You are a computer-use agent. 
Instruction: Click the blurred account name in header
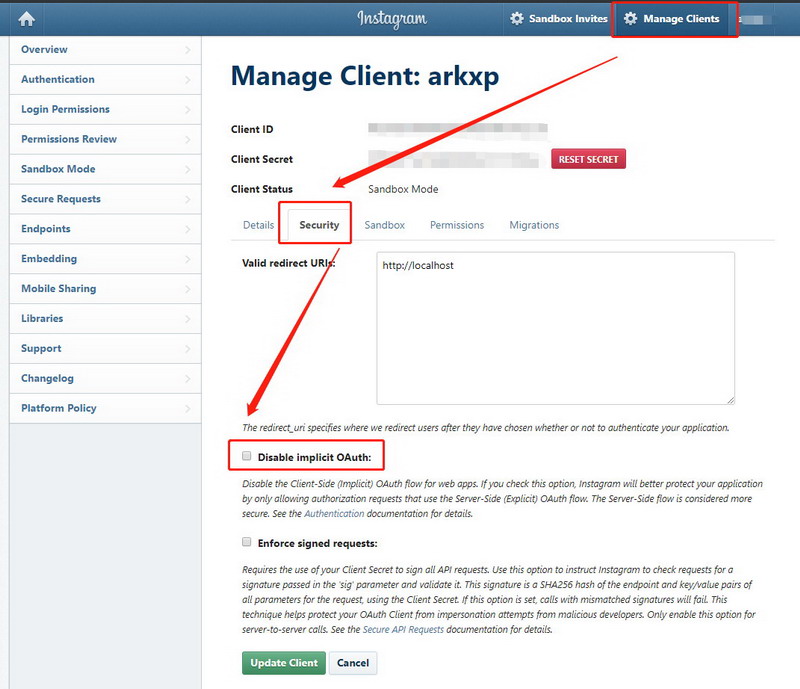click(758, 19)
